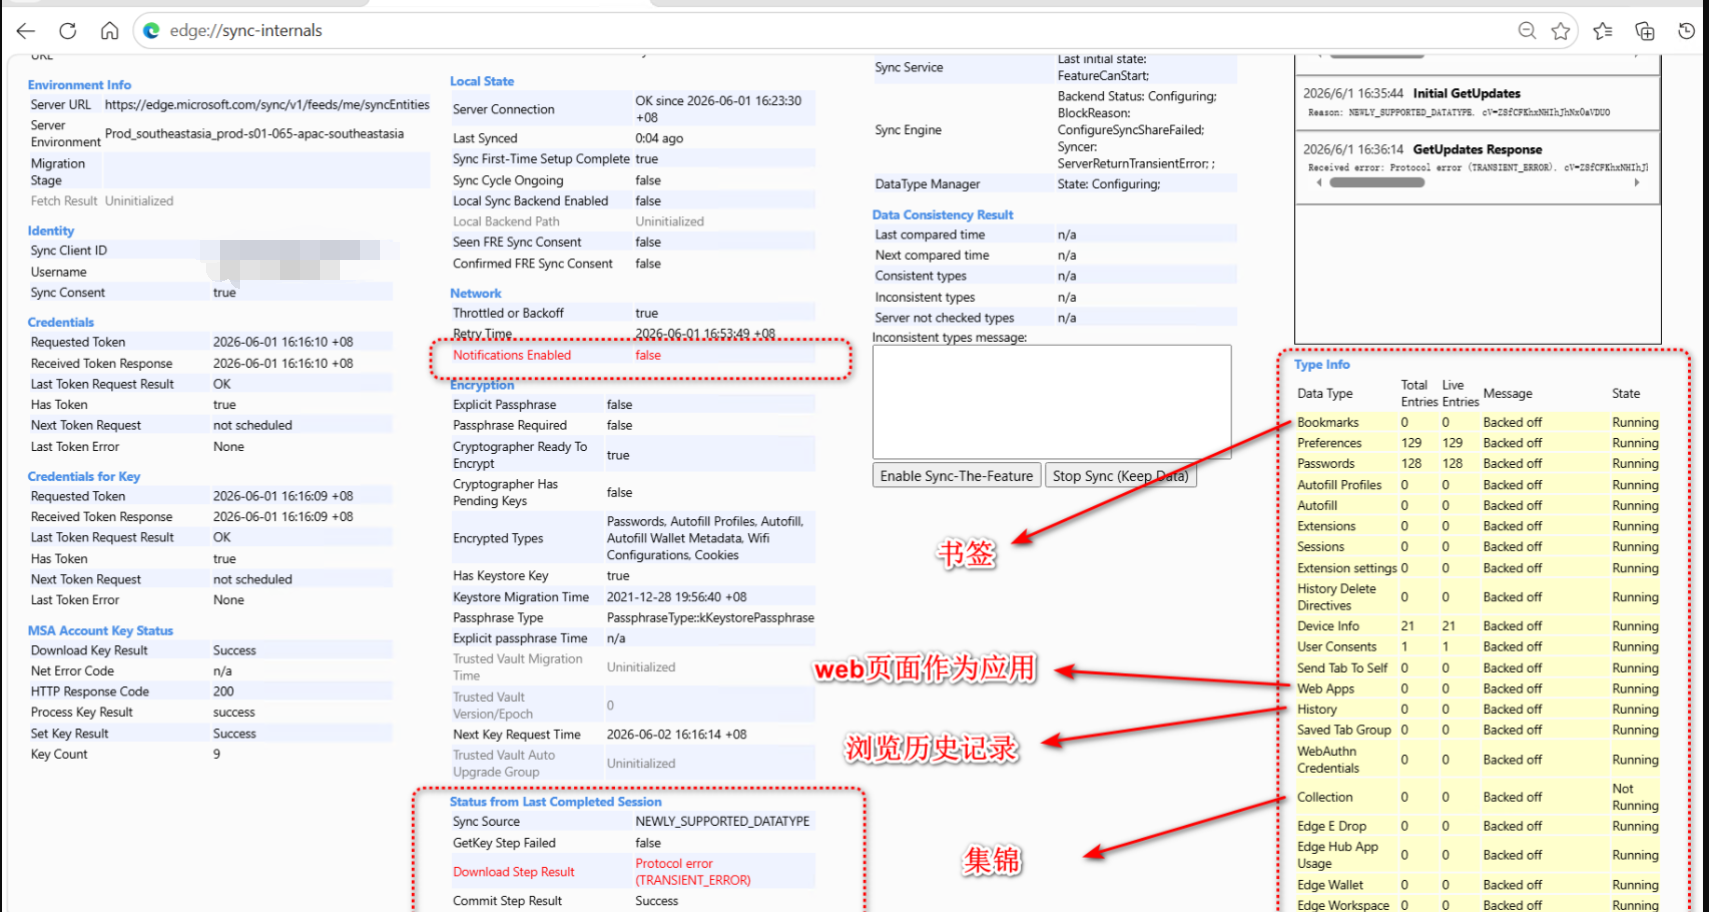Open the favorites list icon
This screenshot has width=1709, height=912.
click(1603, 31)
